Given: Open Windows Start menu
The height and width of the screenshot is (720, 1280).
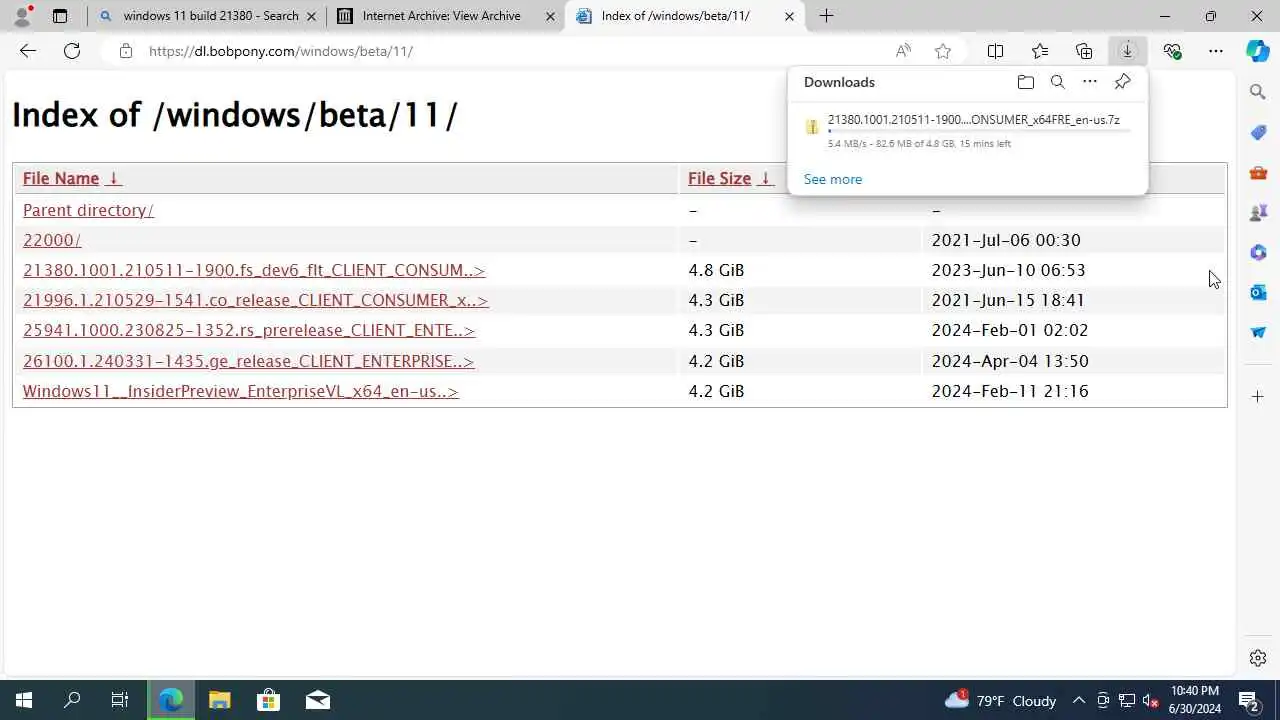Looking at the screenshot, I should [24, 700].
